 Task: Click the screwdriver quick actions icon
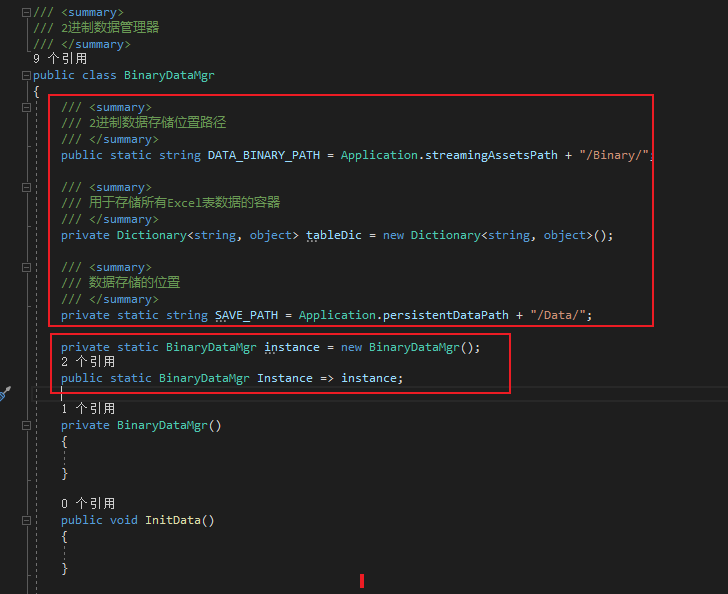tap(4, 393)
